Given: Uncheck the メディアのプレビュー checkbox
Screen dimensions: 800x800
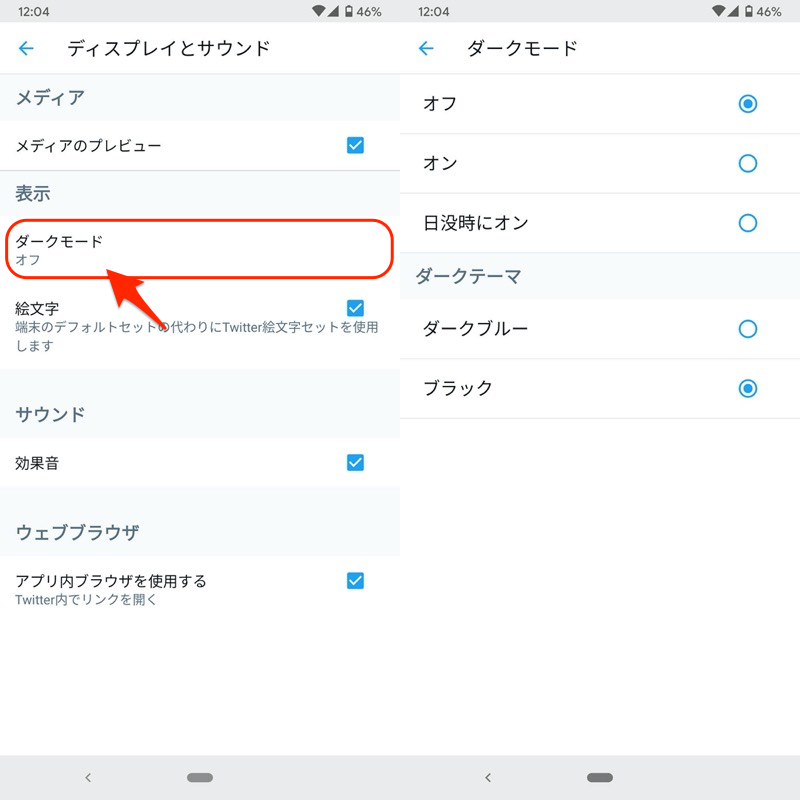Looking at the screenshot, I should click(355, 145).
